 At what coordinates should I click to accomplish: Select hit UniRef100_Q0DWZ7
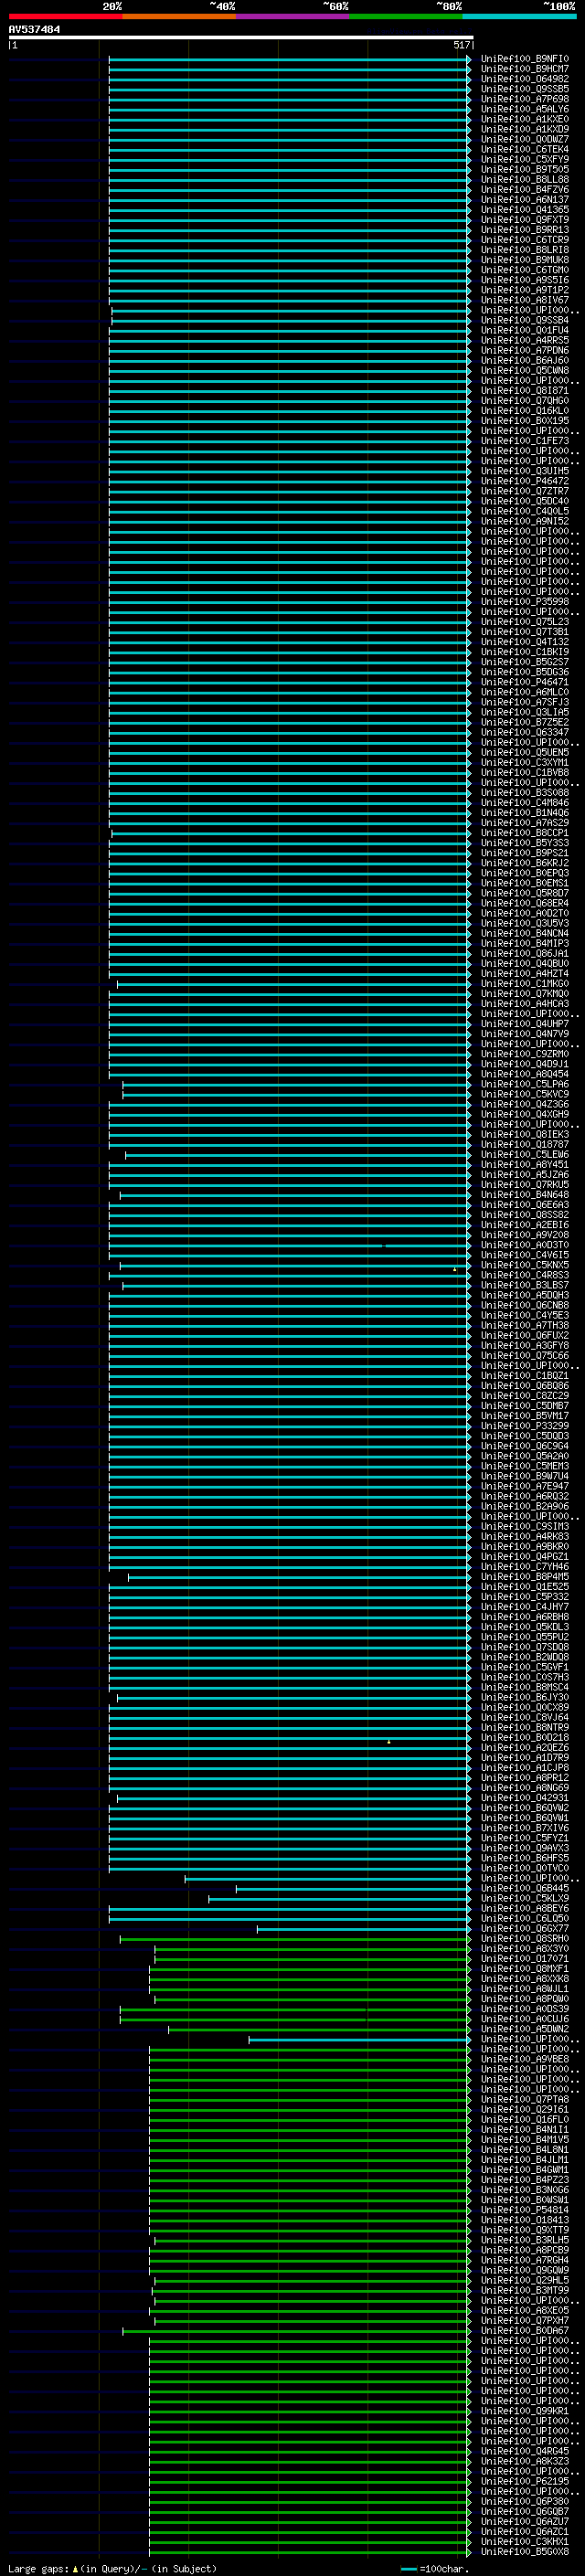coord(524,139)
